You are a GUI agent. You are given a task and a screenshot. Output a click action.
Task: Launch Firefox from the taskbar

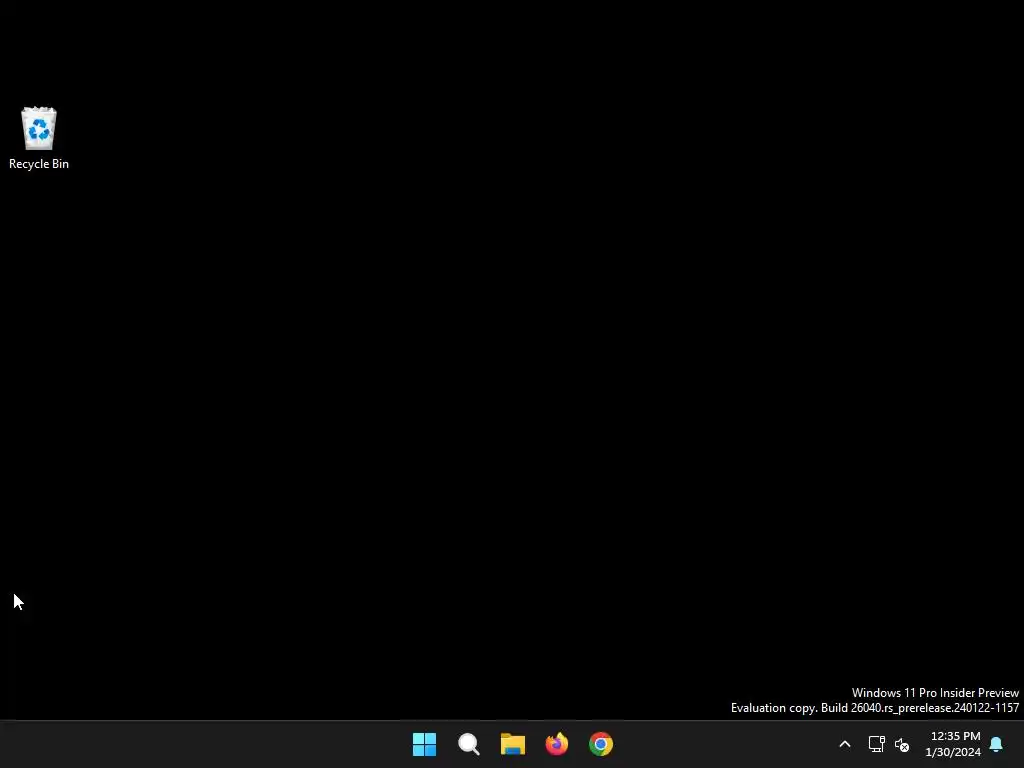pos(557,744)
